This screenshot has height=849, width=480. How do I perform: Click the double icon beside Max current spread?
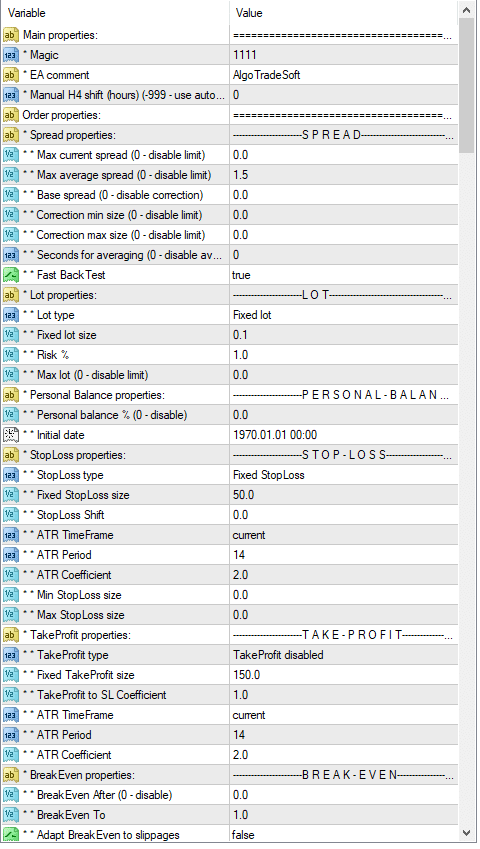pos(11,155)
